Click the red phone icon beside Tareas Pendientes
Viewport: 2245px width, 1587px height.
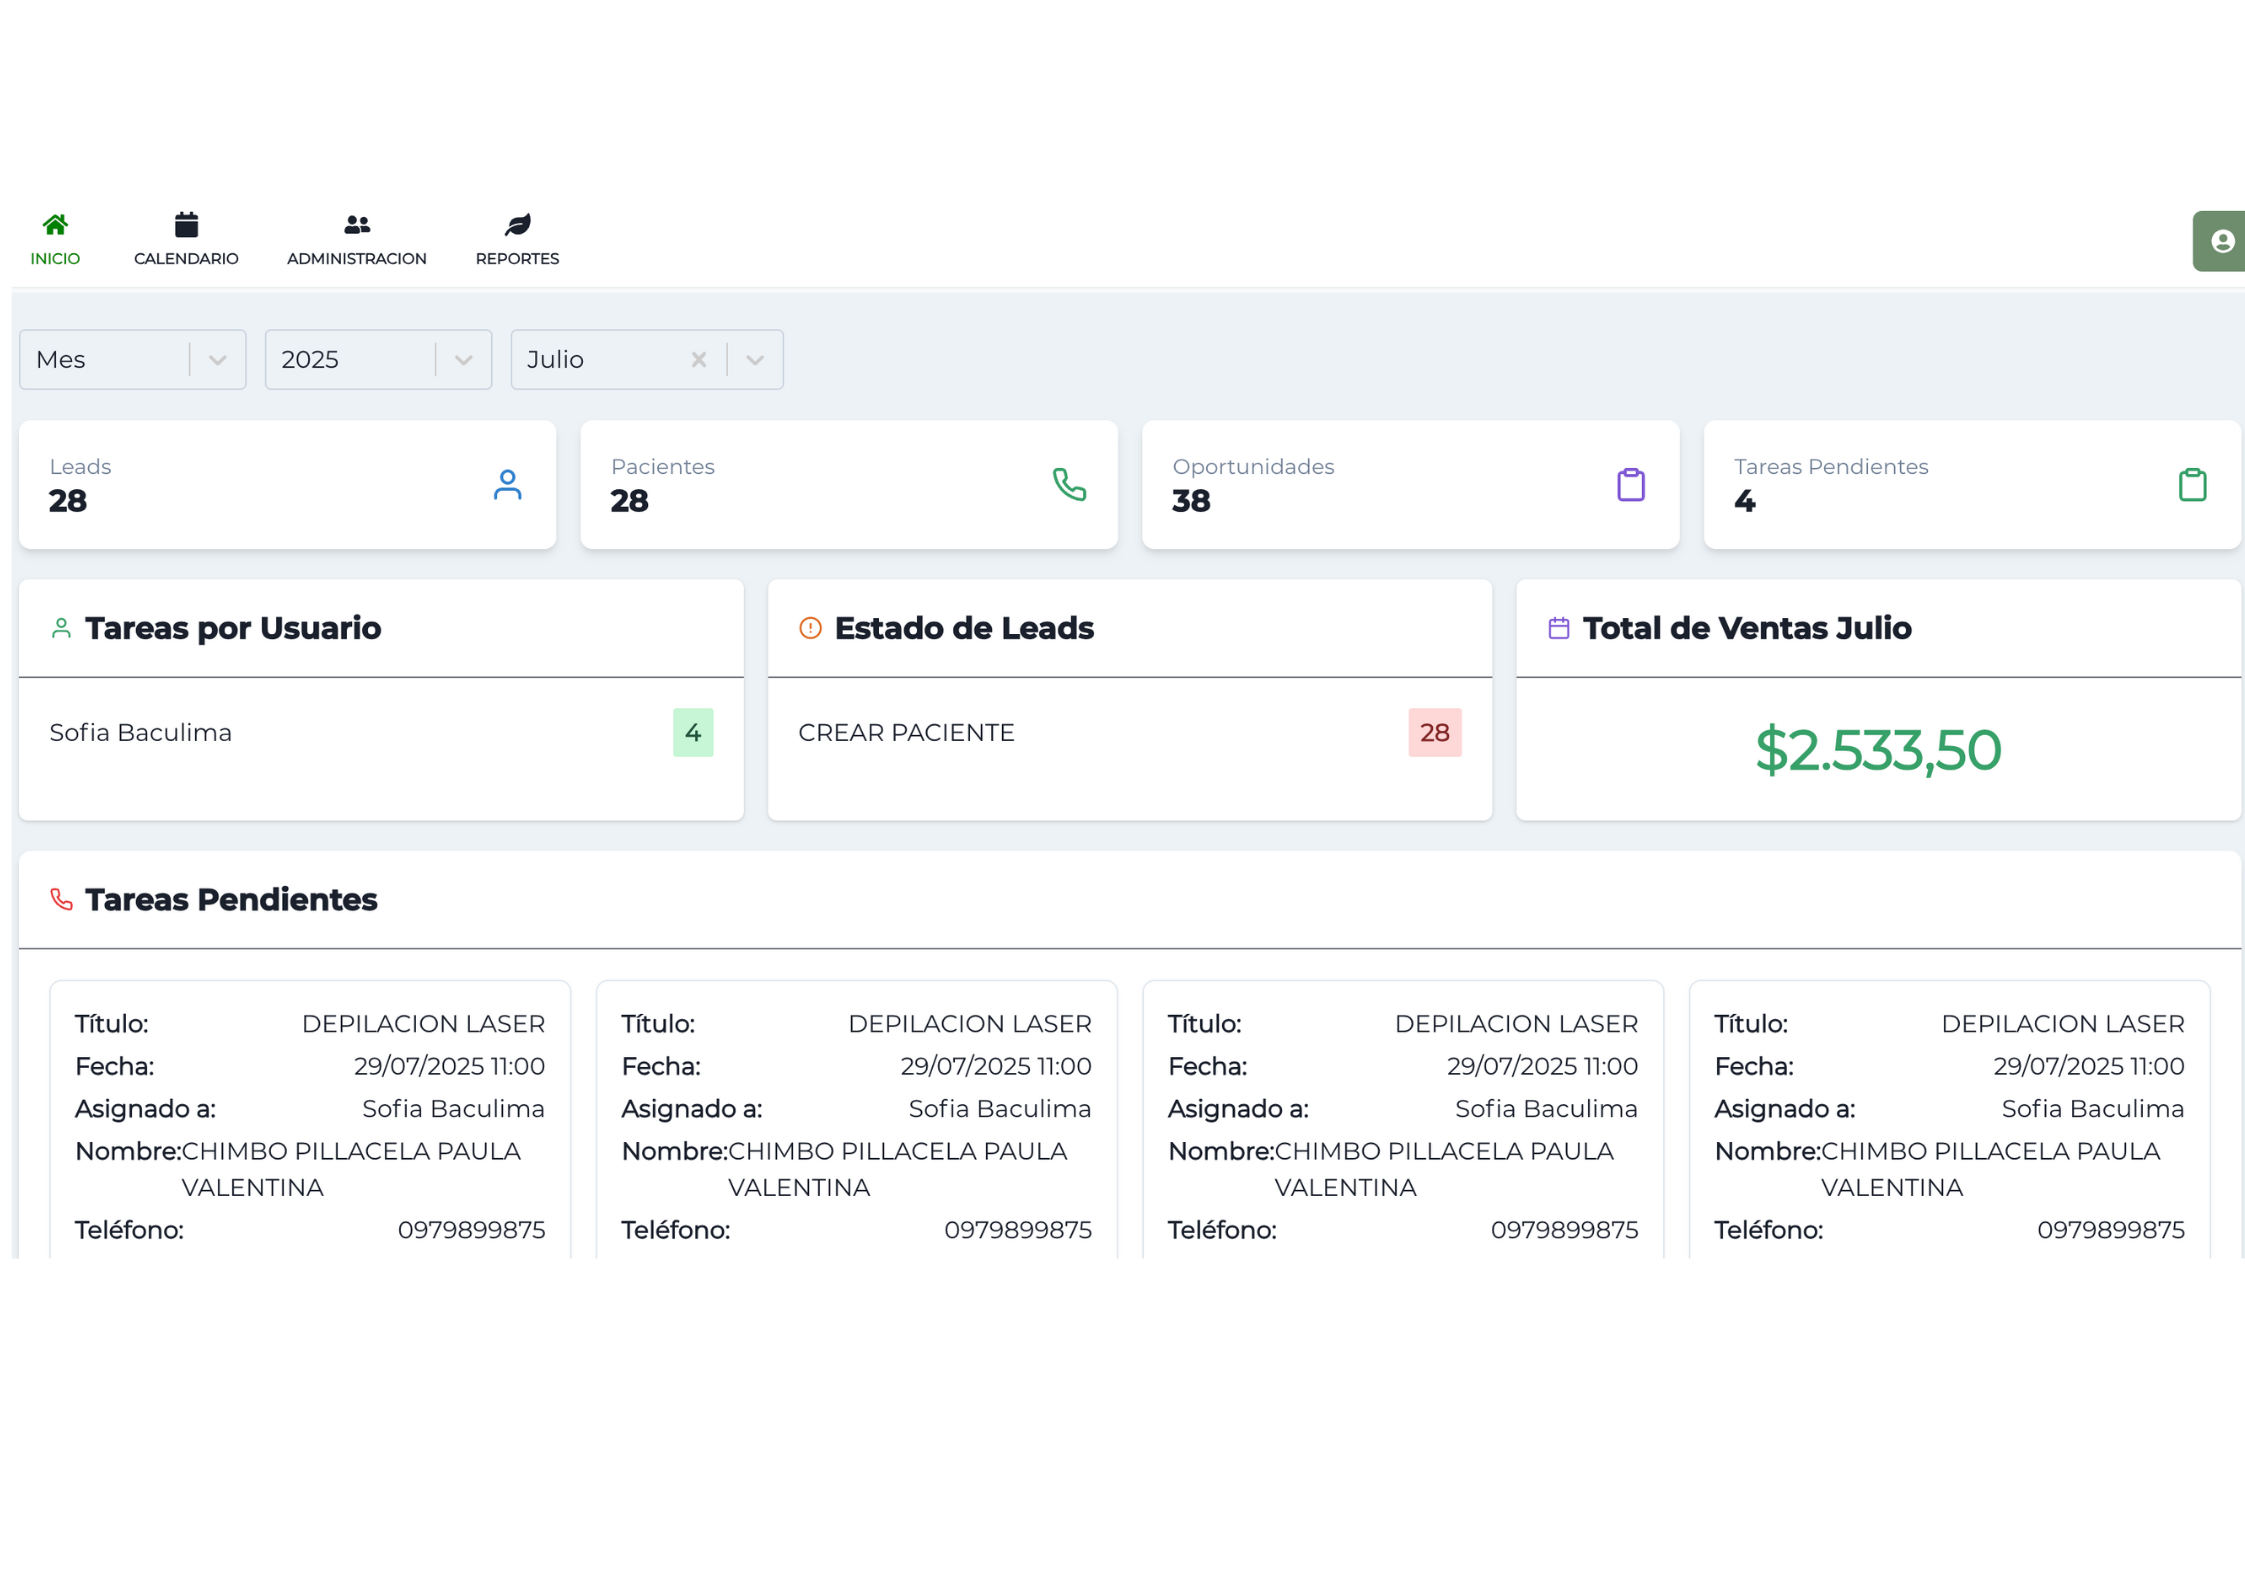click(x=61, y=899)
